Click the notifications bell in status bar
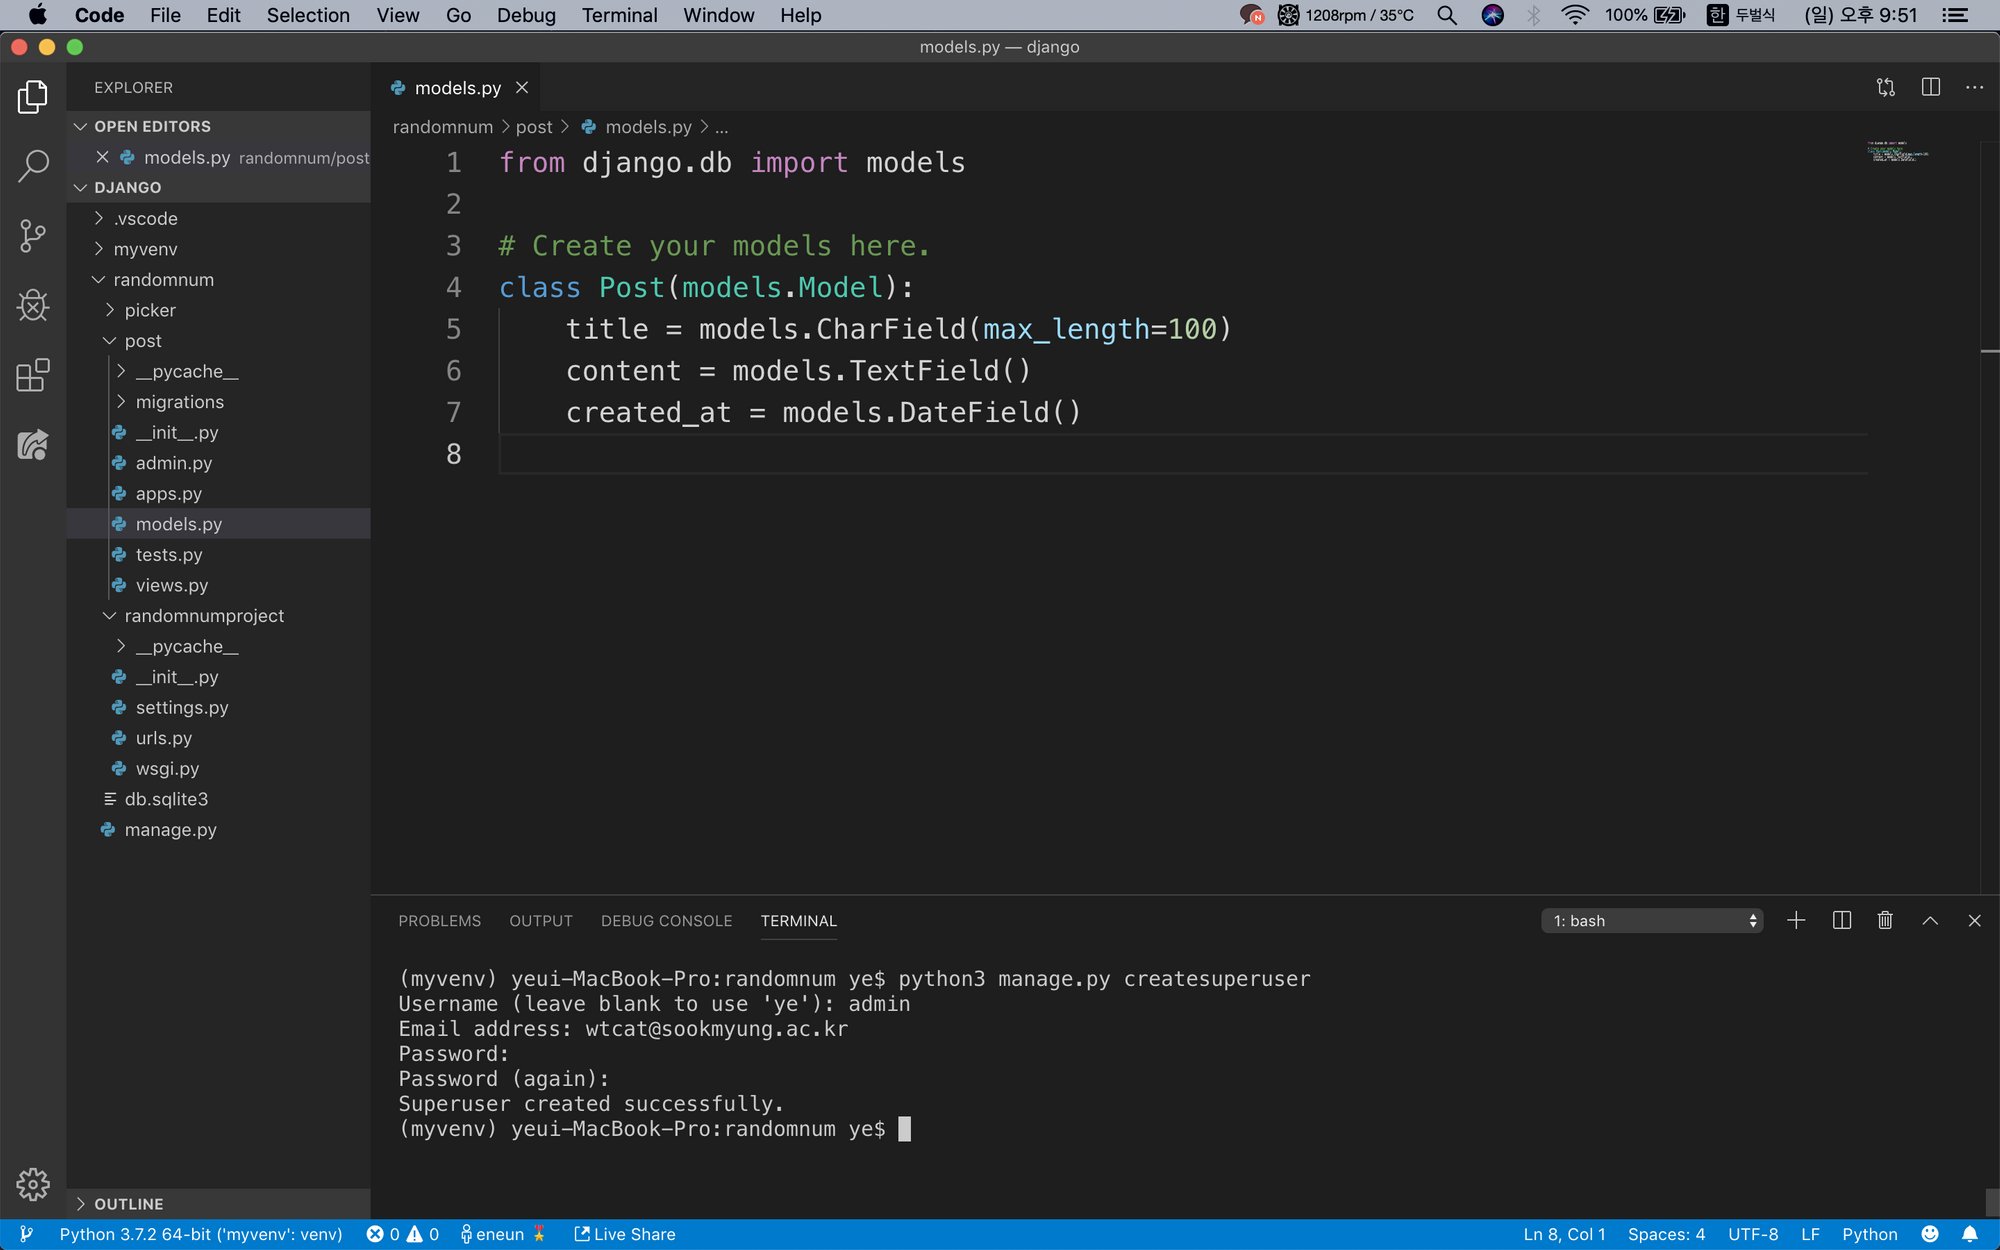This screenshot has height=1250, width=2000. [x=1969, y=1234]
